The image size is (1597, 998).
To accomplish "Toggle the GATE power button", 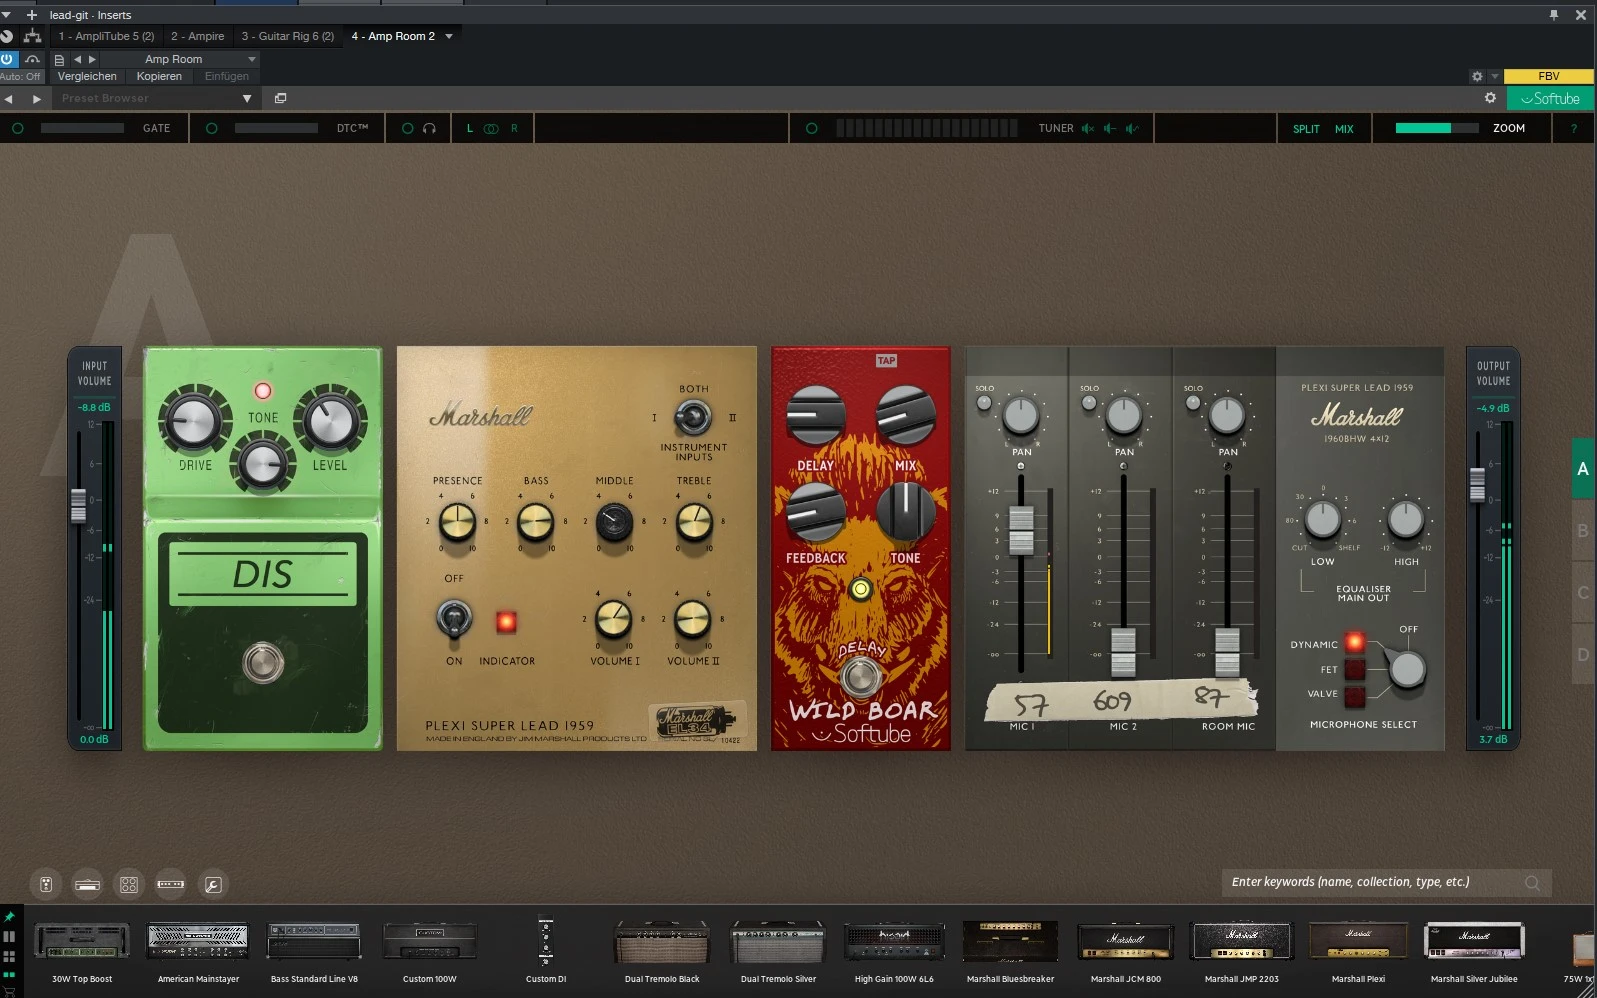I will coord(18,129).
